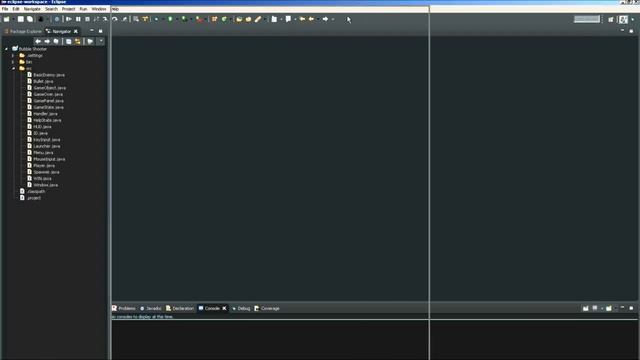
Task: Switch to the Declaration tab
Action: [x=180, y=308]
